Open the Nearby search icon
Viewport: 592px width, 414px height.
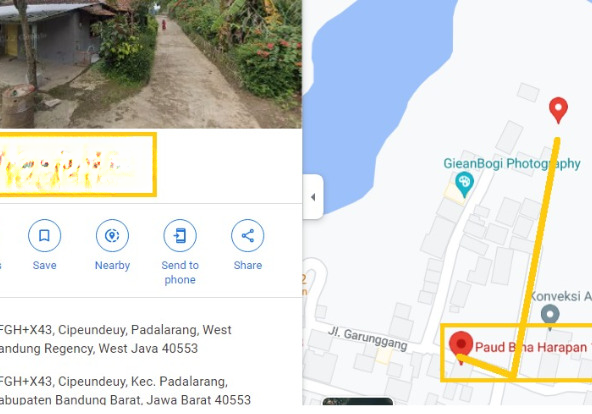click(x=112, y=235)
